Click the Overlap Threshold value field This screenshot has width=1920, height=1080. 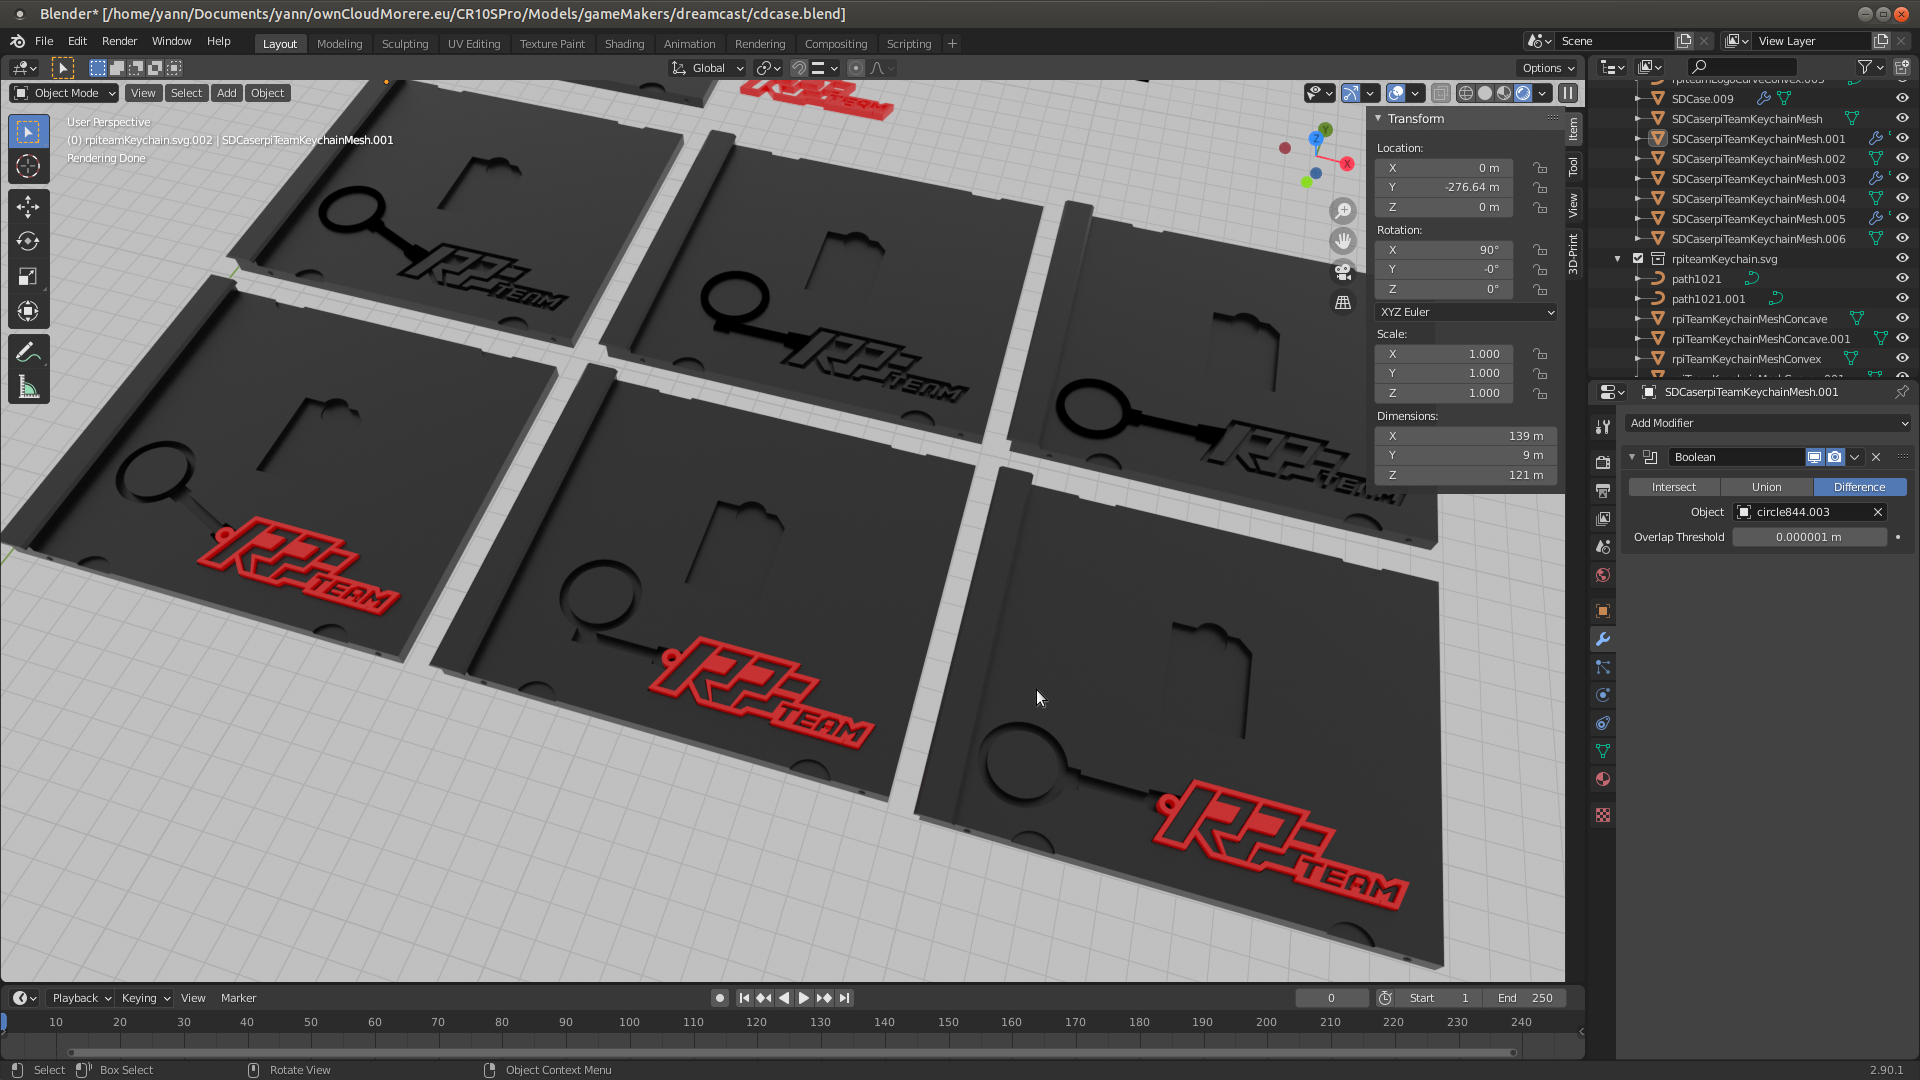1808,537
